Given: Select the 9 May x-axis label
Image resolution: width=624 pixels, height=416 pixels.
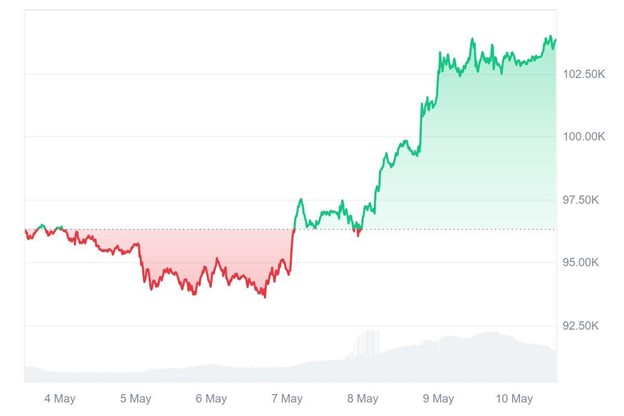Looking at the screenshot, I should click(439, 398).
